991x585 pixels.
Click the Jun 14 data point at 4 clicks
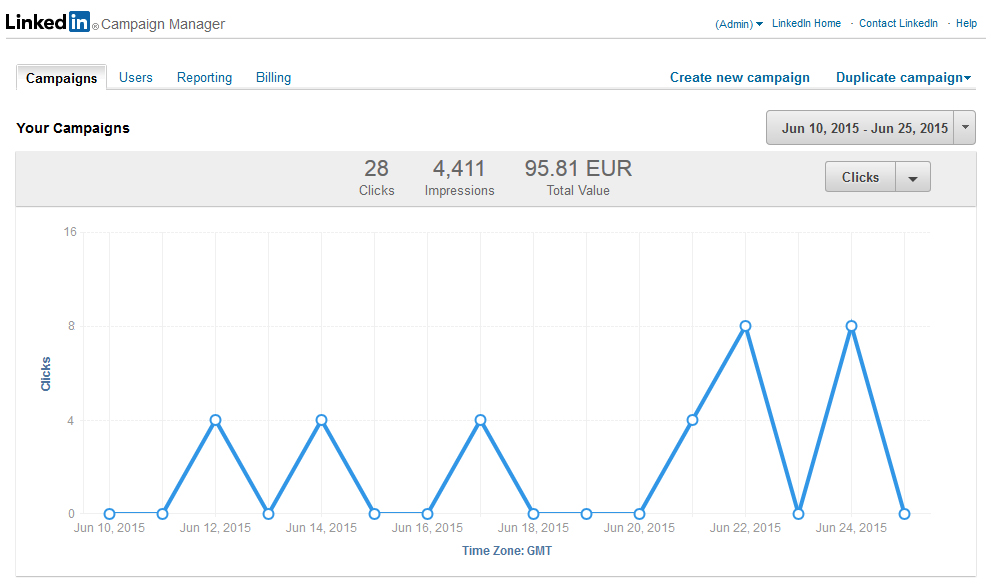(x=321, y=420)
